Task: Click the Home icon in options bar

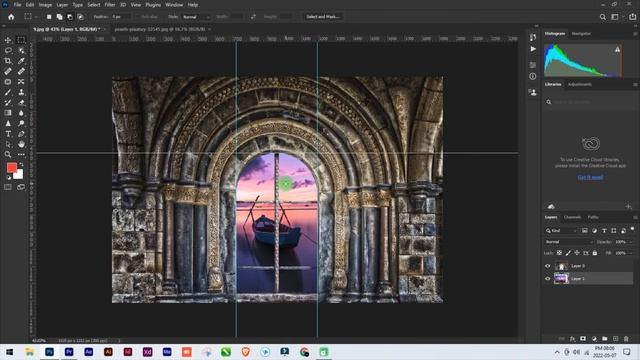Action: tap(11, 17)
